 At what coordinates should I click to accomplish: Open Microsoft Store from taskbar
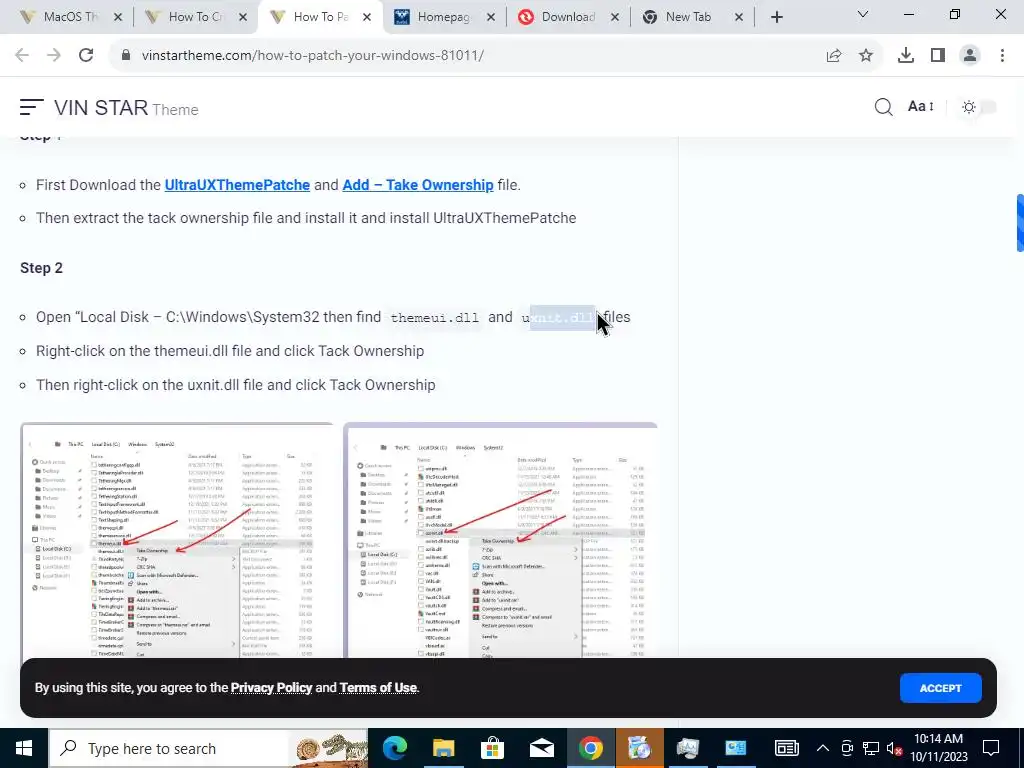[x=492, y=748]
